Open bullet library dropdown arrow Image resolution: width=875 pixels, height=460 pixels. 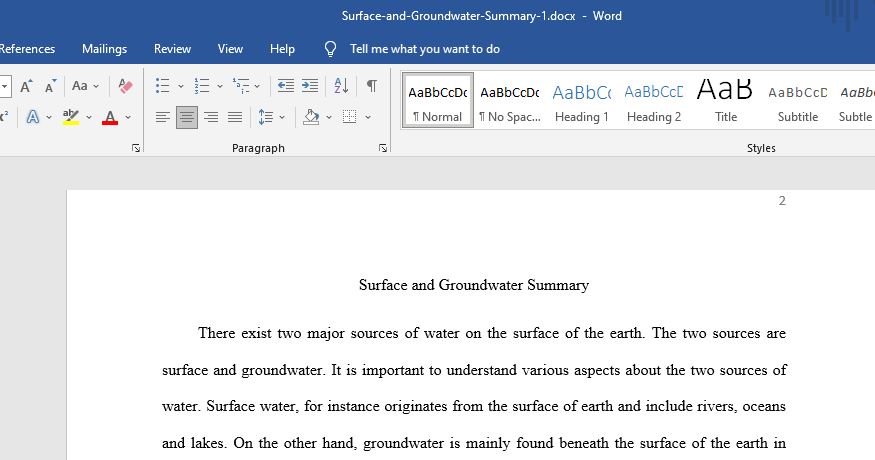click(x=180, y=86)
